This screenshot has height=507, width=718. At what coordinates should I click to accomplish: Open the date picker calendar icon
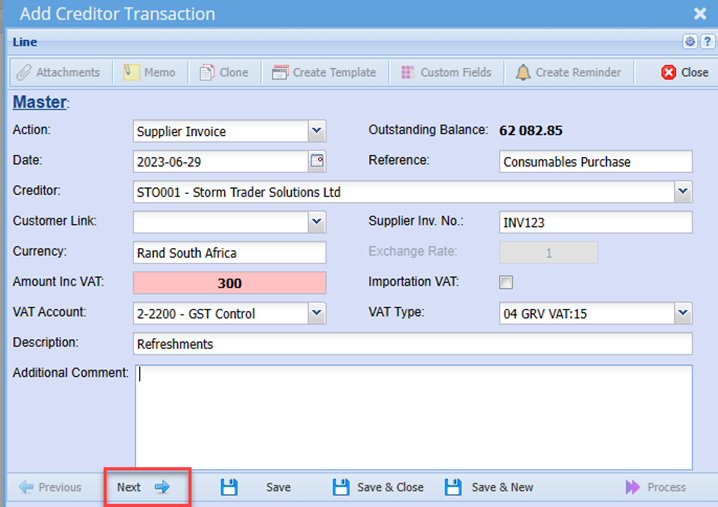click(x=316, y=161)
